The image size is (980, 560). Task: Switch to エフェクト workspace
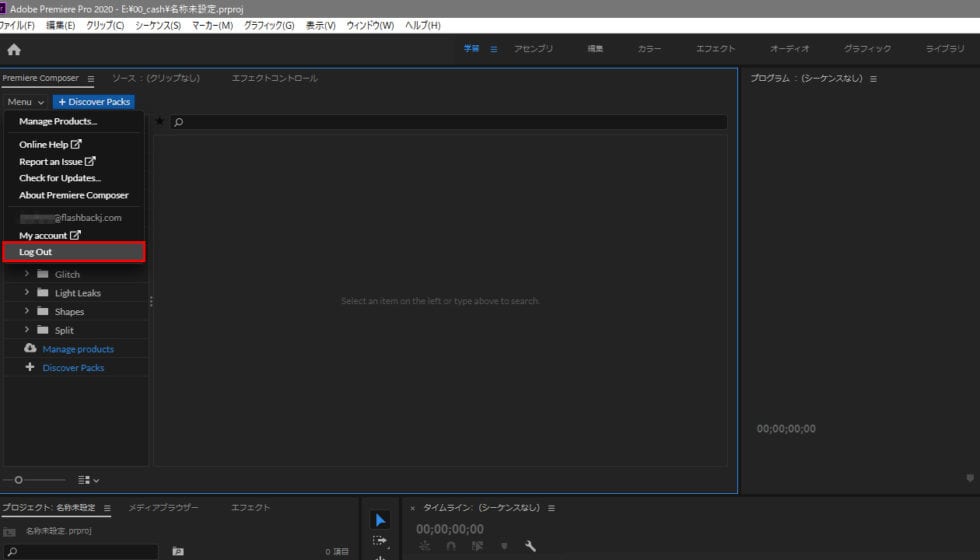click(716, 49)
